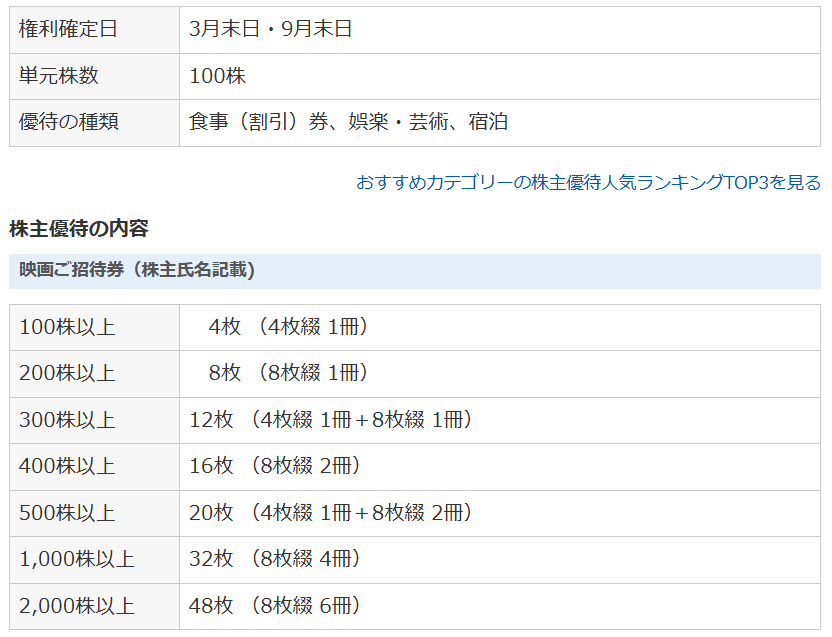Viewport: 832px width, 637px height.
Task: Select the 300株以上 row label
Action: 94,420
